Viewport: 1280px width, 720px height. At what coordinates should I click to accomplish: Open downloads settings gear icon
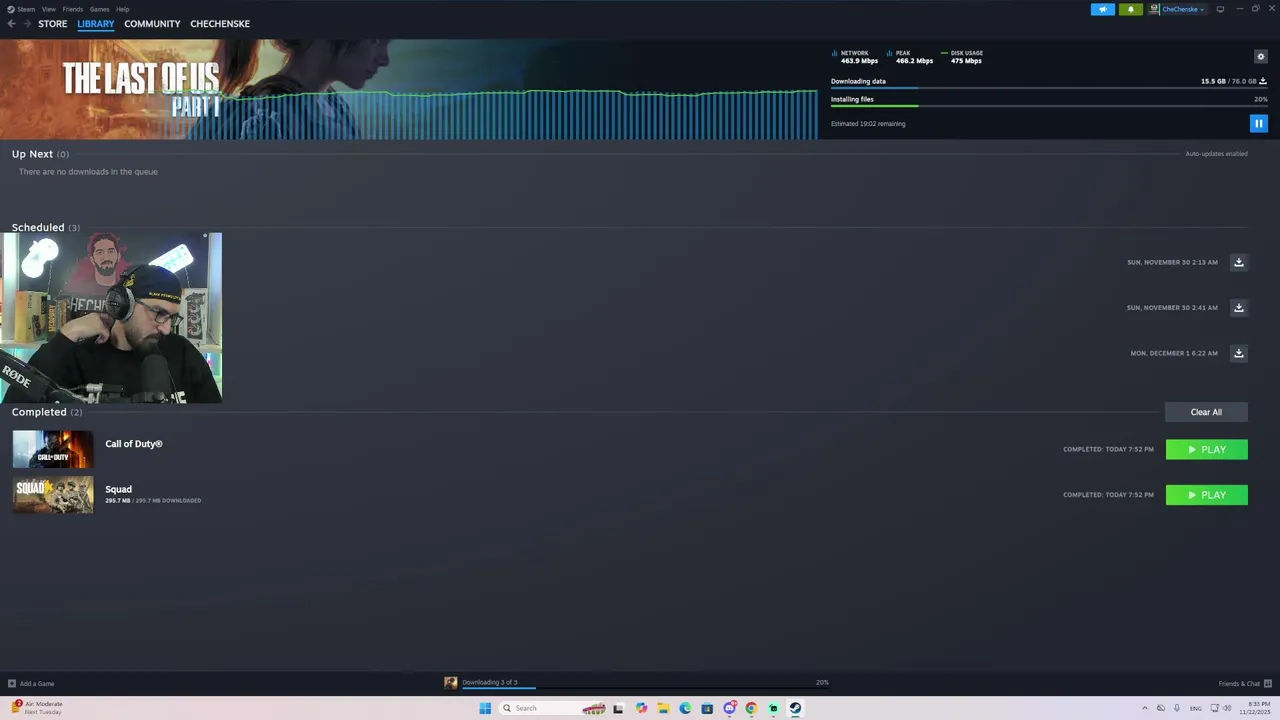[1261, 57]
